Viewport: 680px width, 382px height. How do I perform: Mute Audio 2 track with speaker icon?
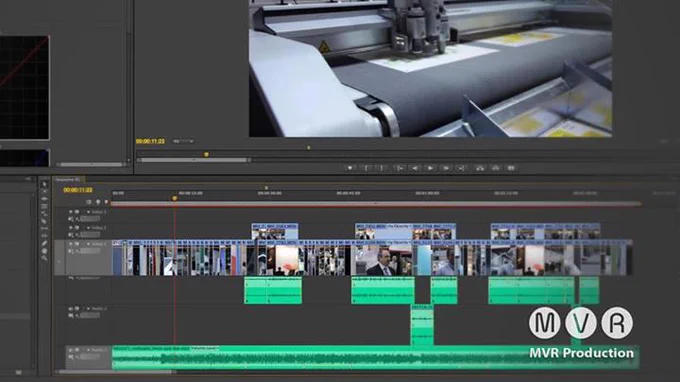tap(71, 309)
